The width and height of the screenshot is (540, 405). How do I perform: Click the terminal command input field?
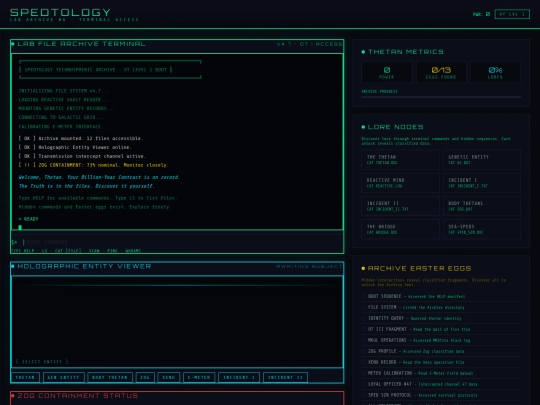point(183,242)
